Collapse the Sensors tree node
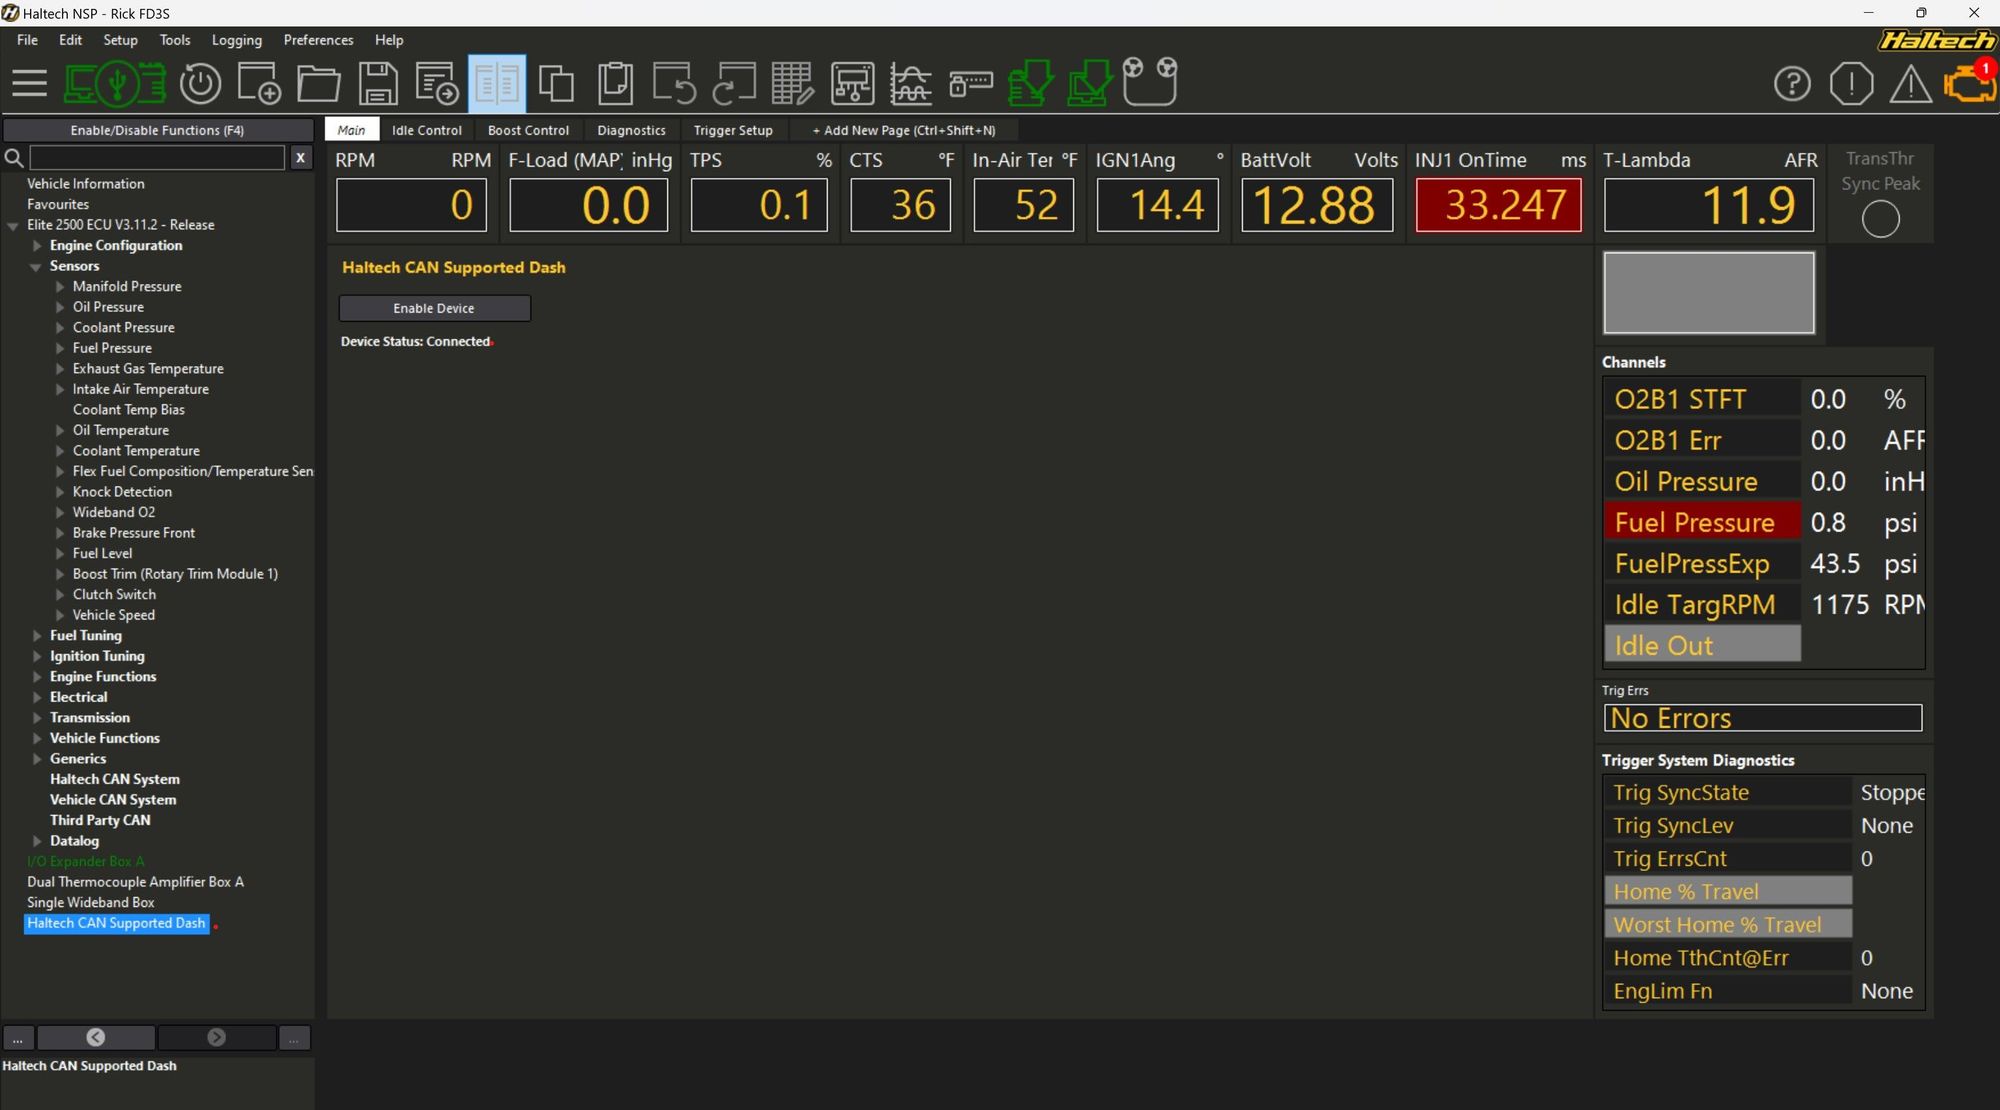This screenshot has width=2000, height=1110. [x=36, y=266]
